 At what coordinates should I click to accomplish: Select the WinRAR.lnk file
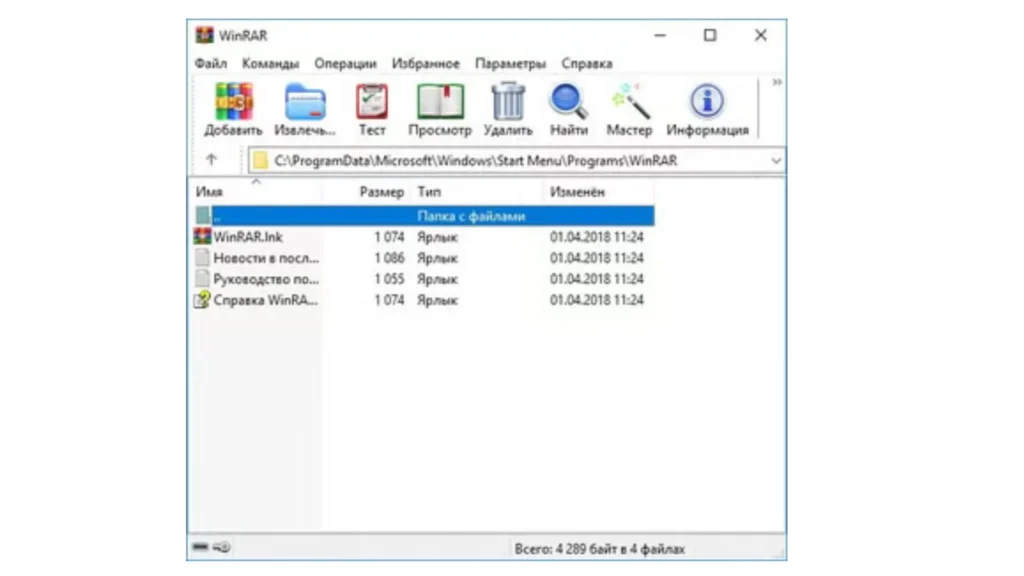248,237
